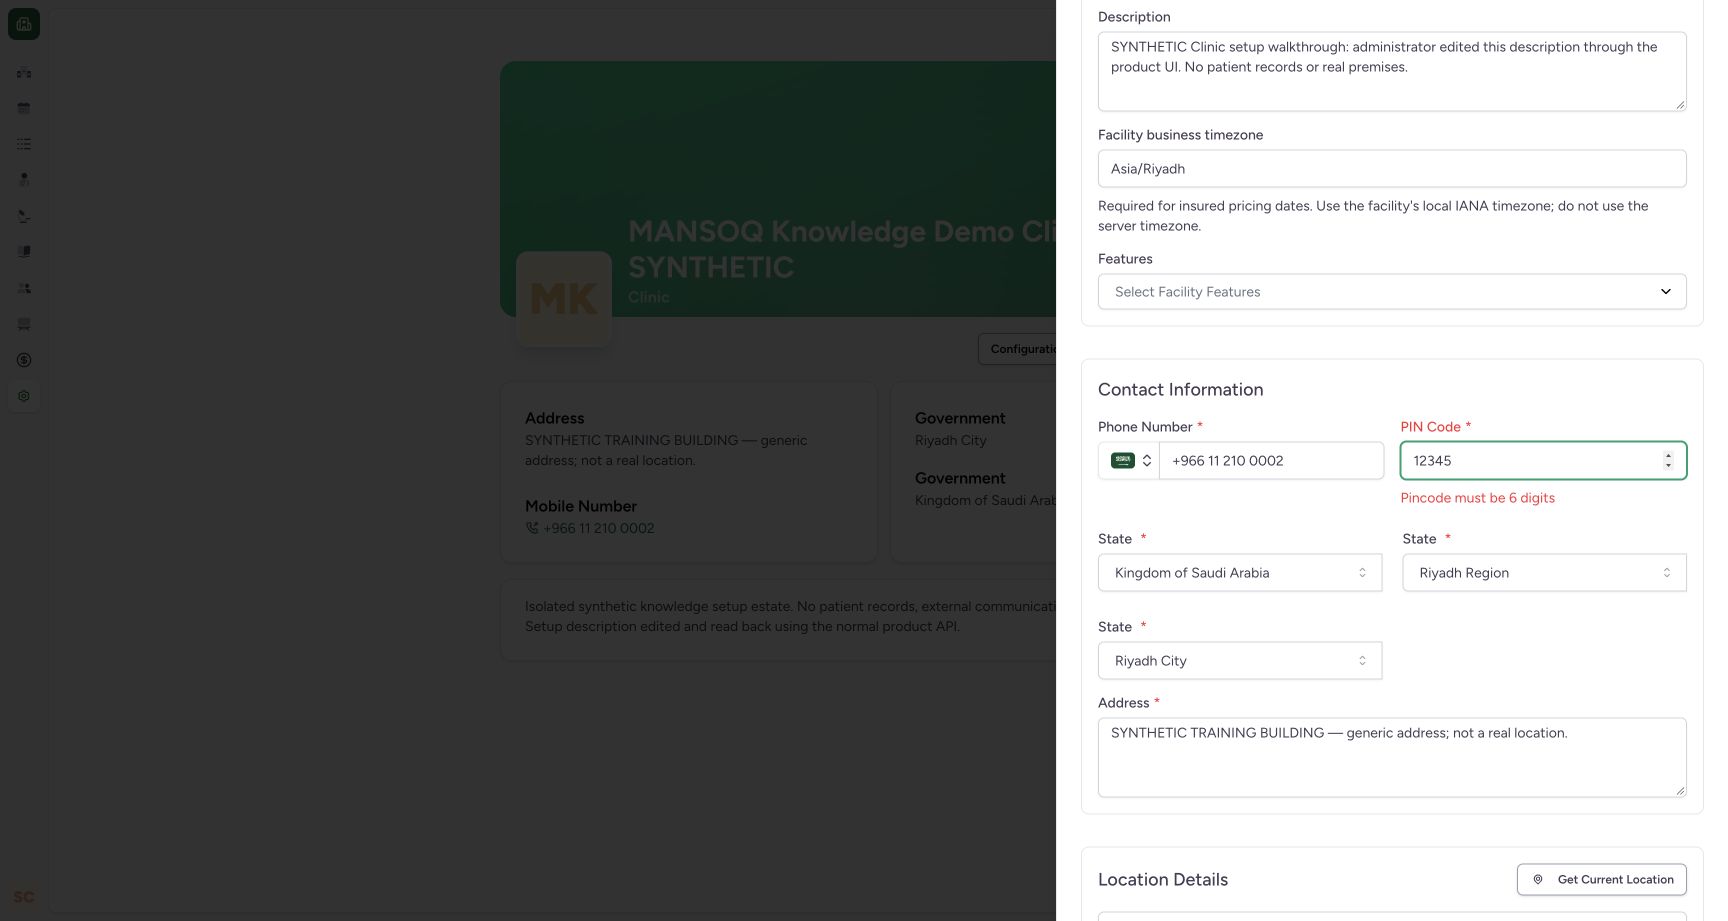Viewport: 1728px width, 921px height.
Task: Click the Address text area in the form
Action: (1392, 758)
